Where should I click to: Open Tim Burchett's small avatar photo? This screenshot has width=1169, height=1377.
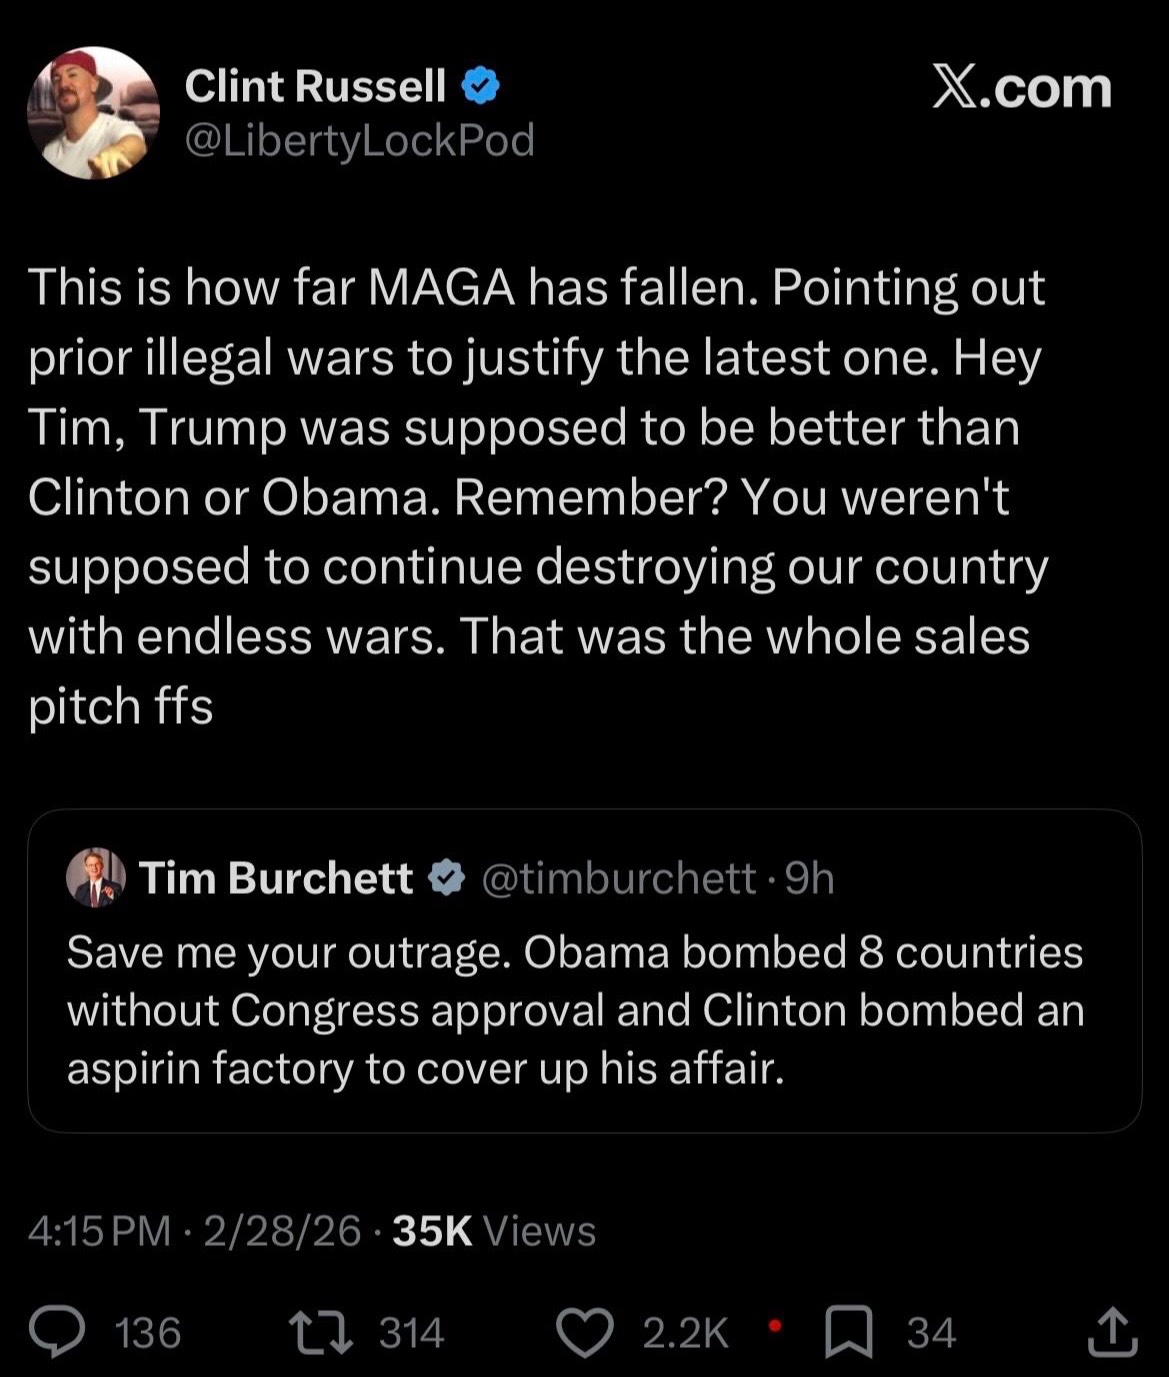coord(96,878)
